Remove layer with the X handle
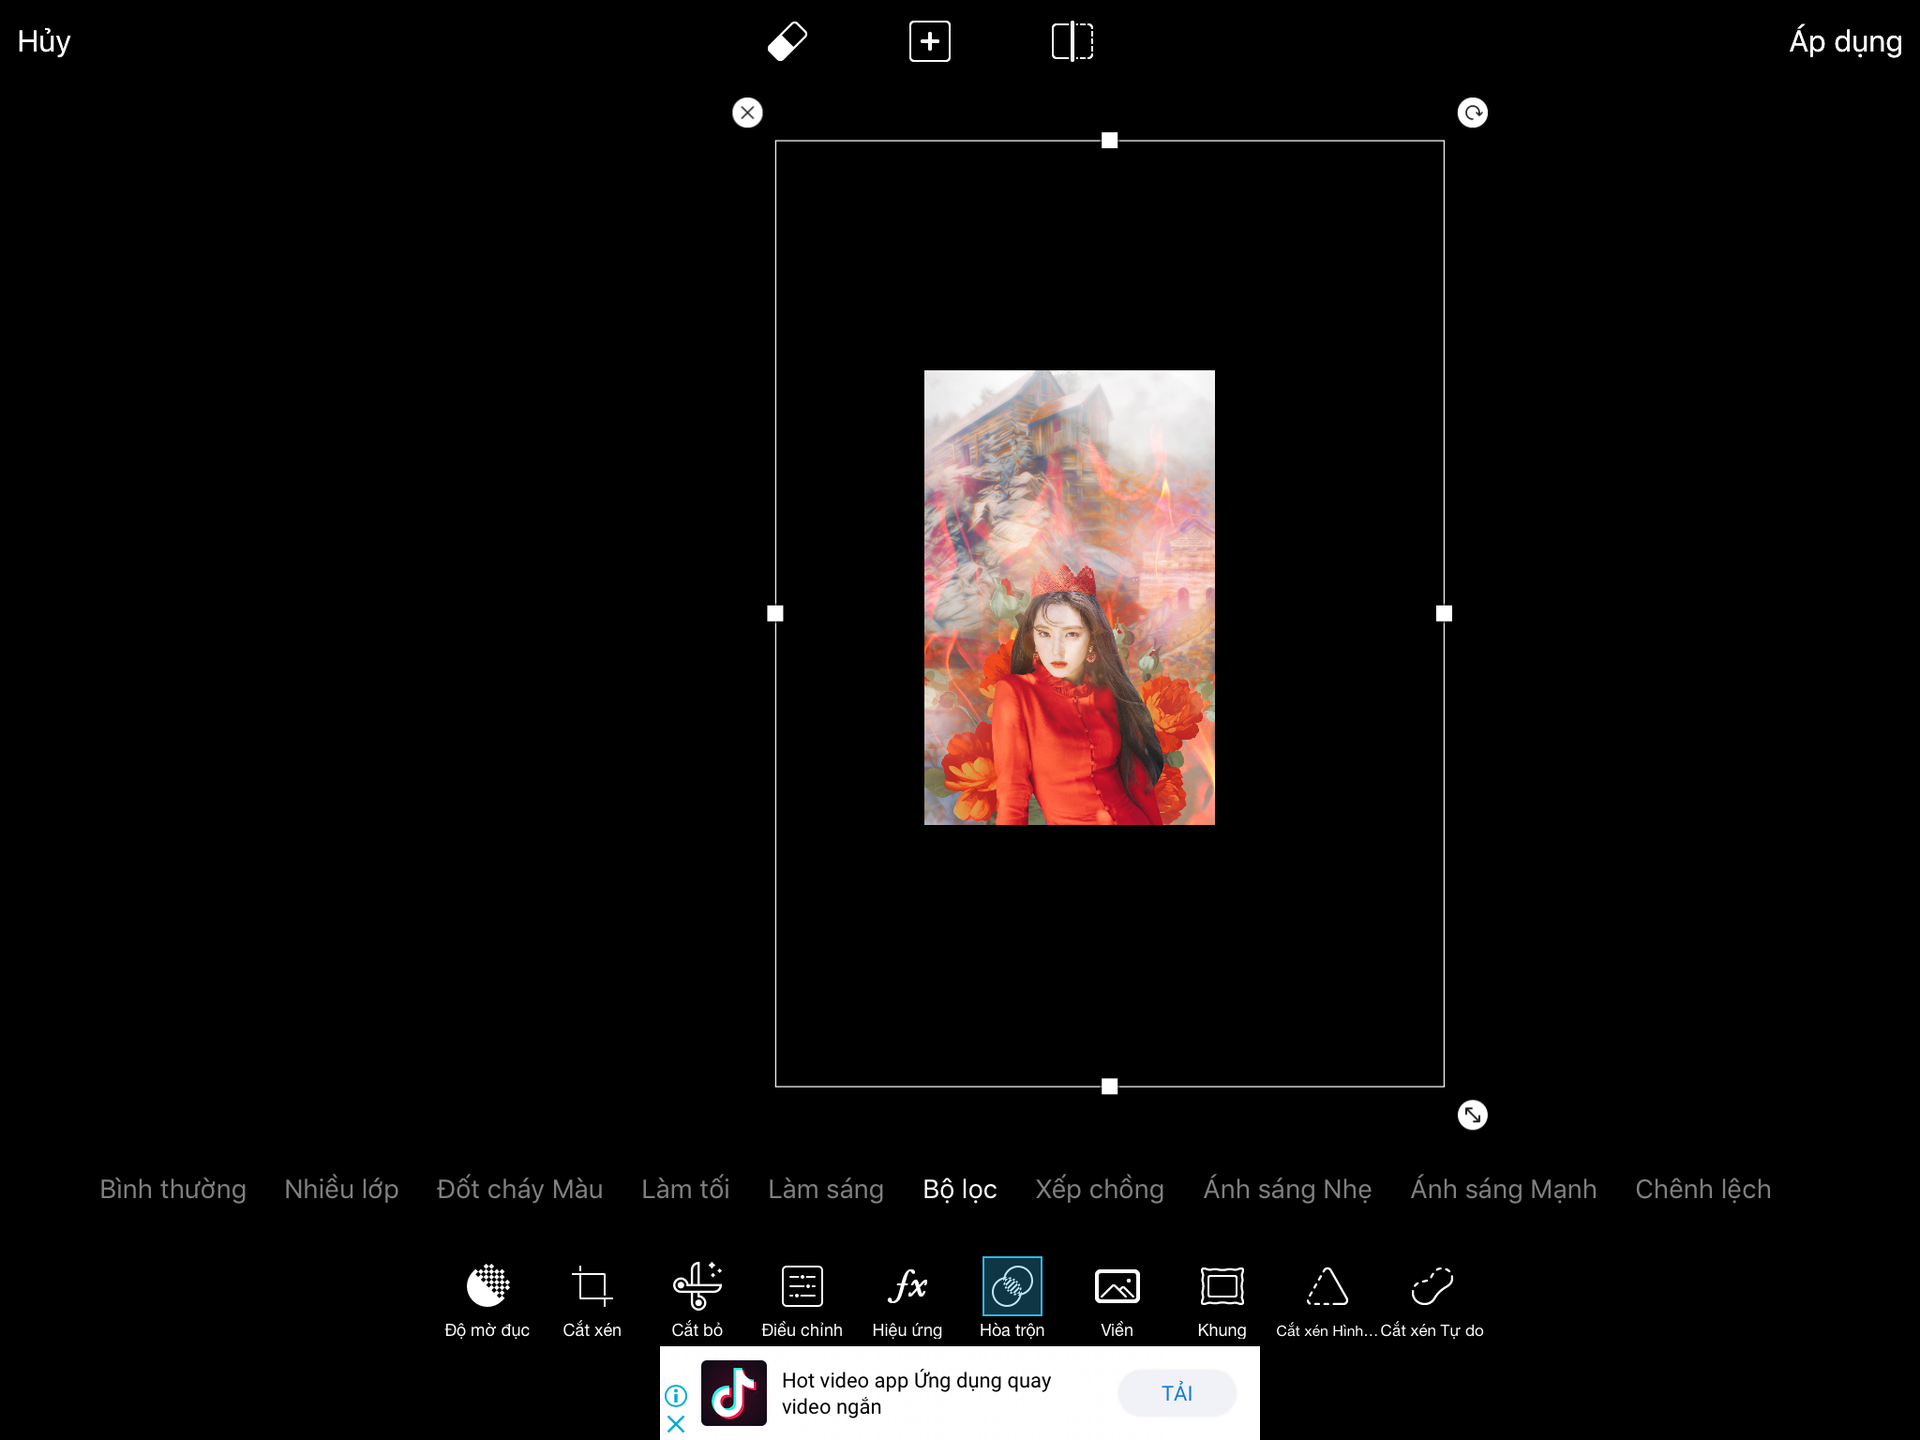Image resolution: width=1920 pixels, height=1440 pixels. tap(747, 112)
